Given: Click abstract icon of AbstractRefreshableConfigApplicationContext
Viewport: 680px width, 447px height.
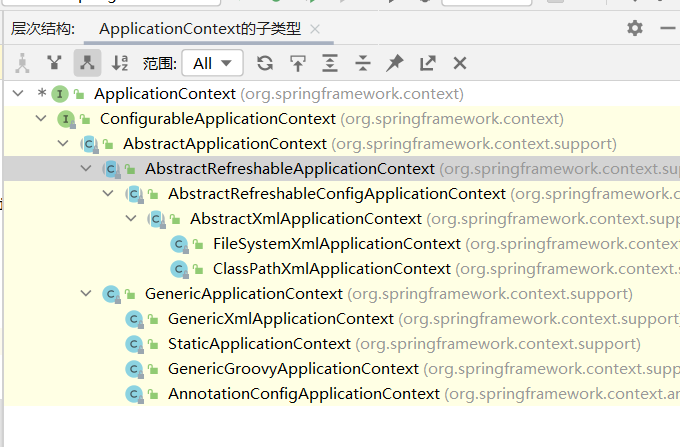Looking at the screenshot, I should tap(134, 194).
